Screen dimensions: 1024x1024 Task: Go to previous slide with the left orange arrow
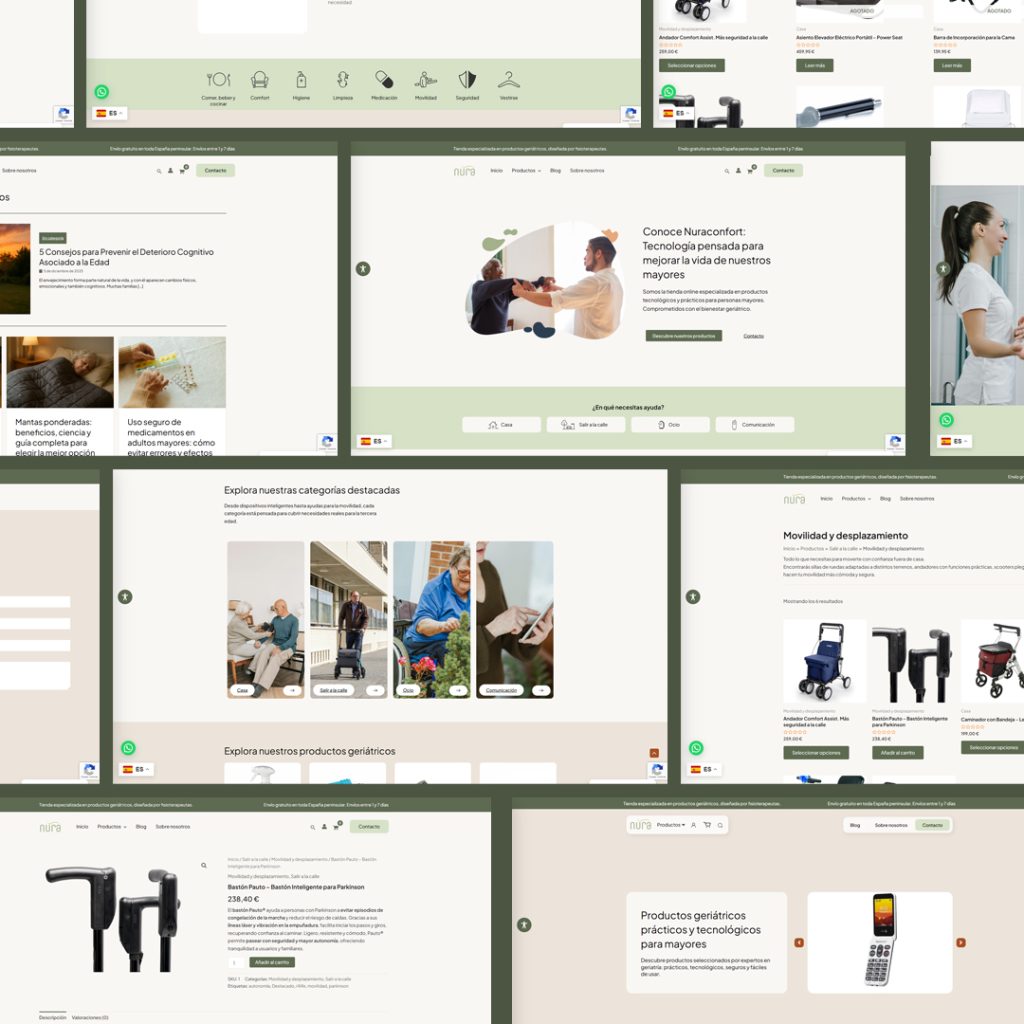click(799, 942)
